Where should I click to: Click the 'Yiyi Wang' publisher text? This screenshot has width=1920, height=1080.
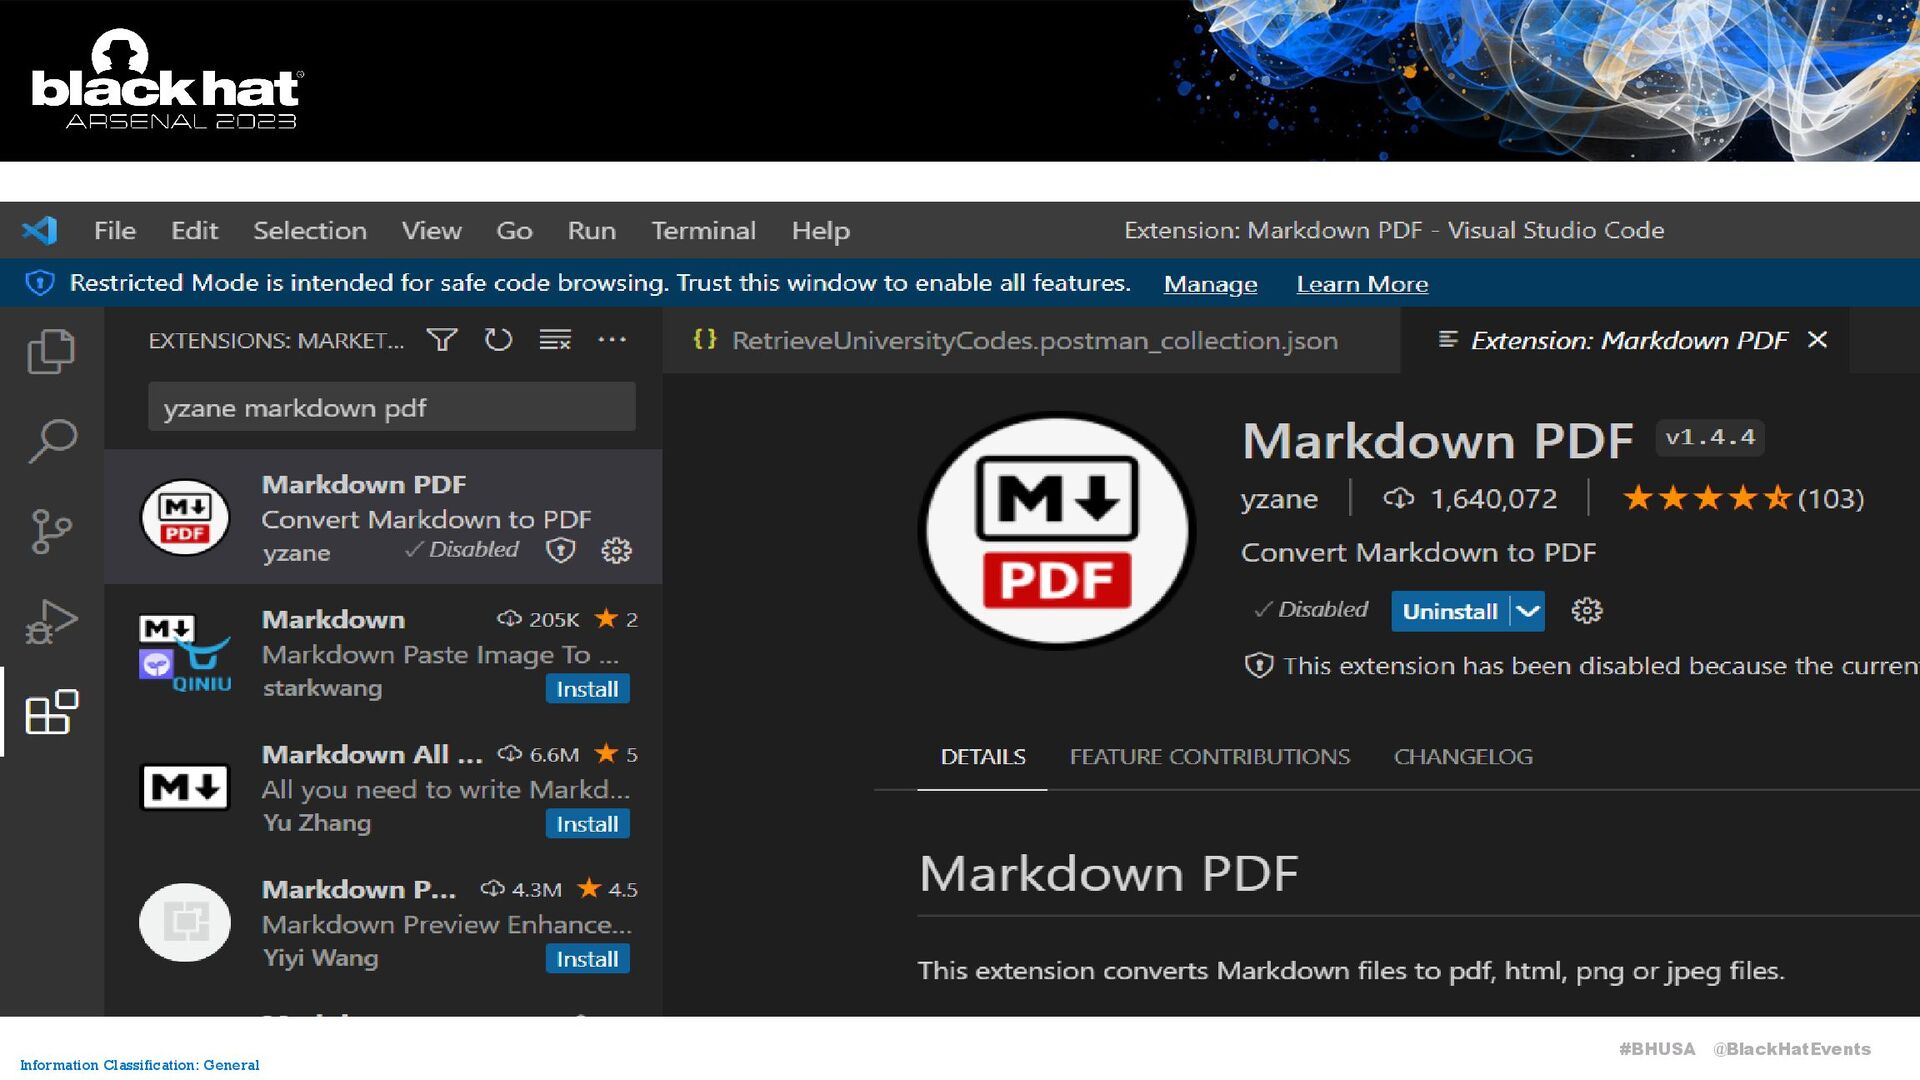point(320,958)
